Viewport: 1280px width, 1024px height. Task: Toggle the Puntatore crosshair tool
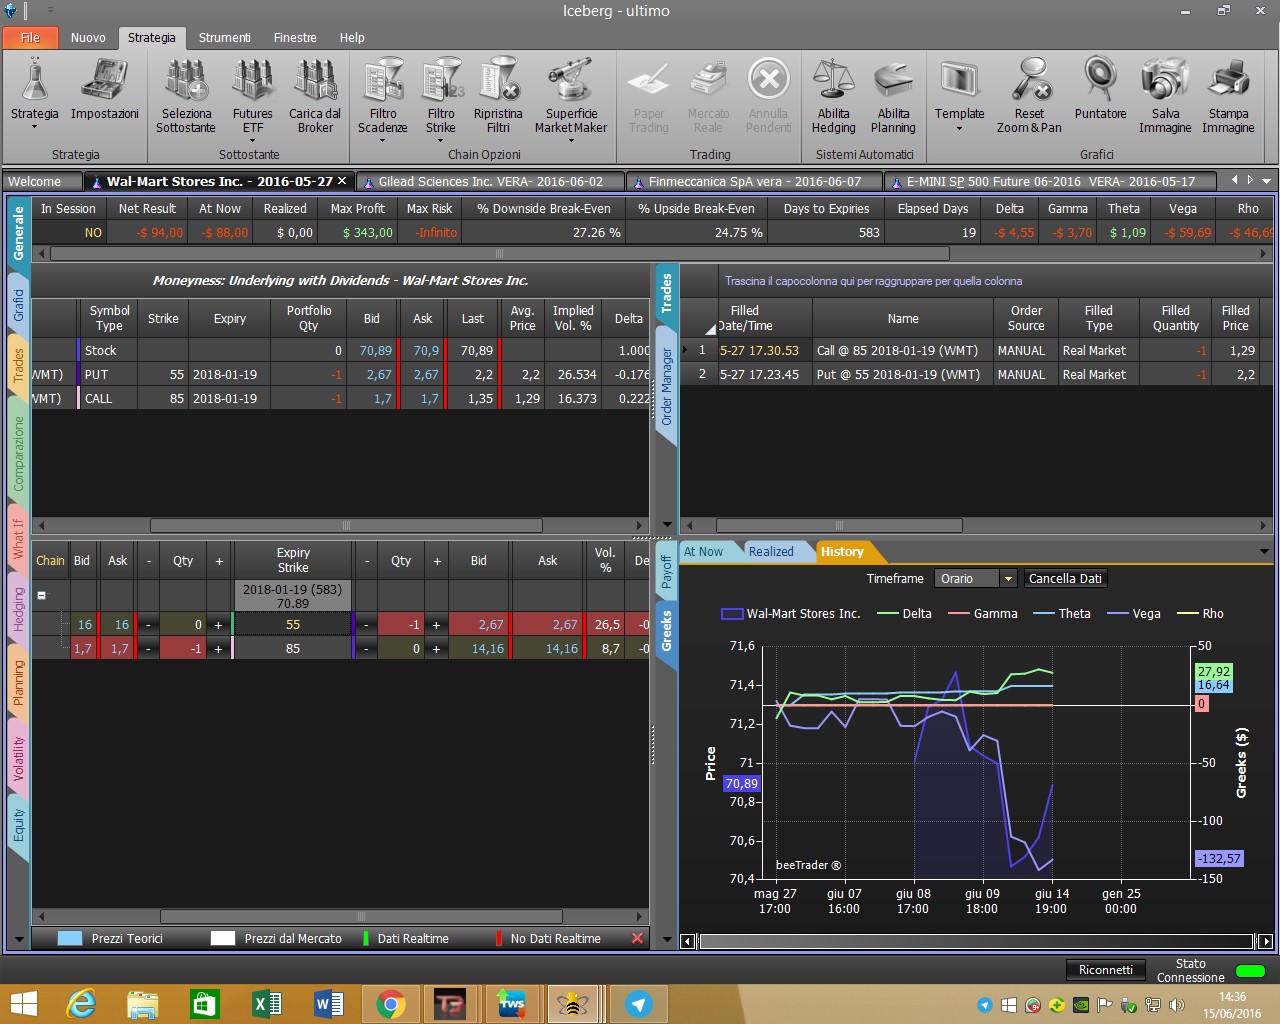pyautogui.click(x=1100, y=80)
